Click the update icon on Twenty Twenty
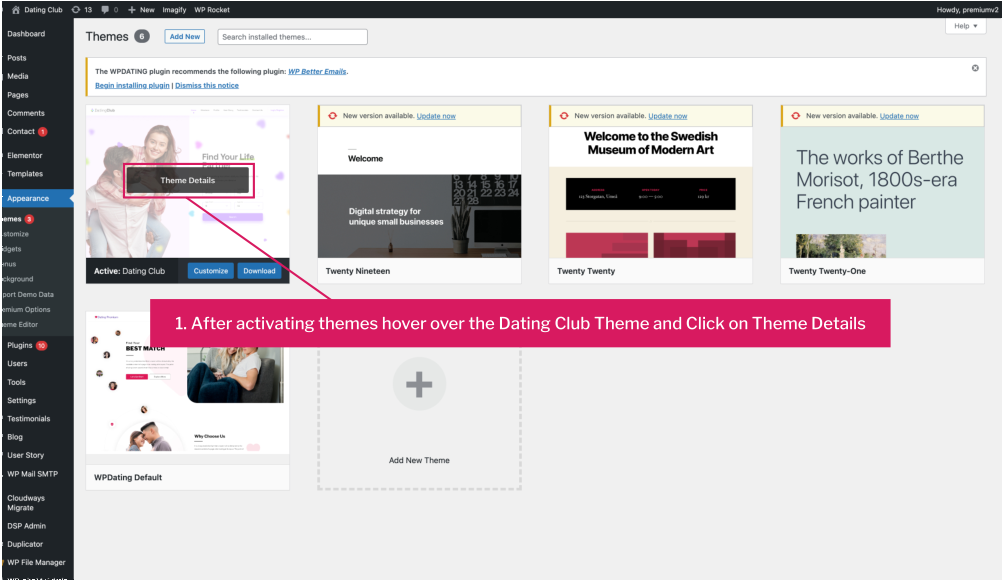The height and width of the screenshot is (584, 1005). click(564, 116)
